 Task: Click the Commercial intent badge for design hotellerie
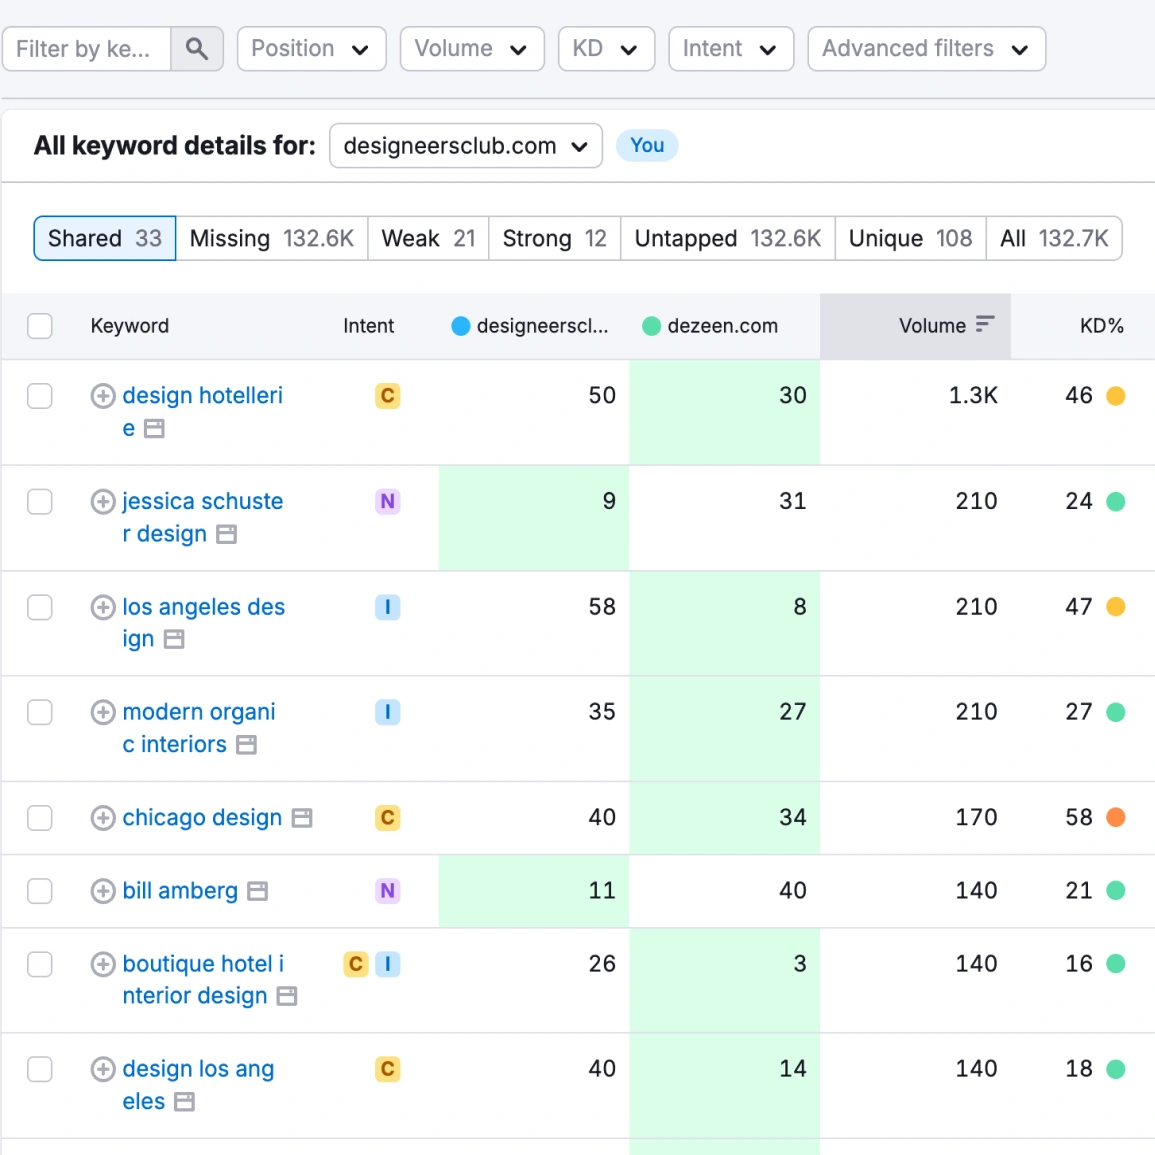coord(387,396)
